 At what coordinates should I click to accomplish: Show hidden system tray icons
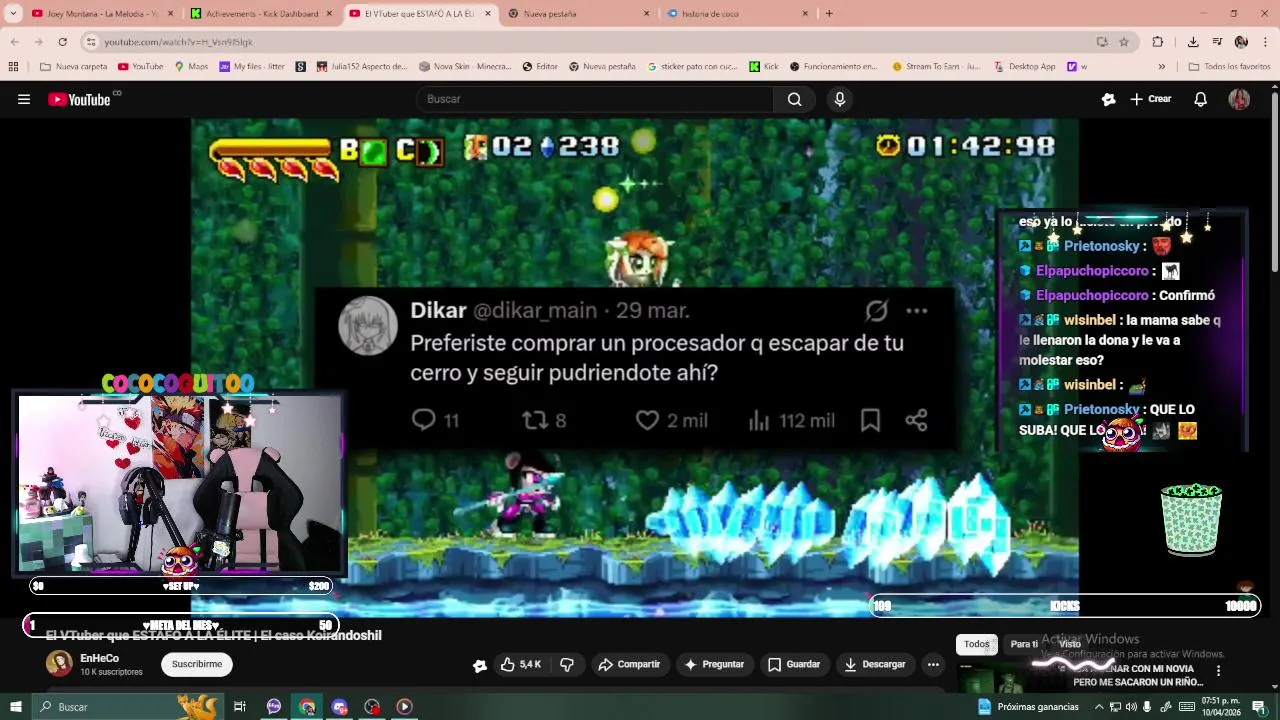(1100, 707)
